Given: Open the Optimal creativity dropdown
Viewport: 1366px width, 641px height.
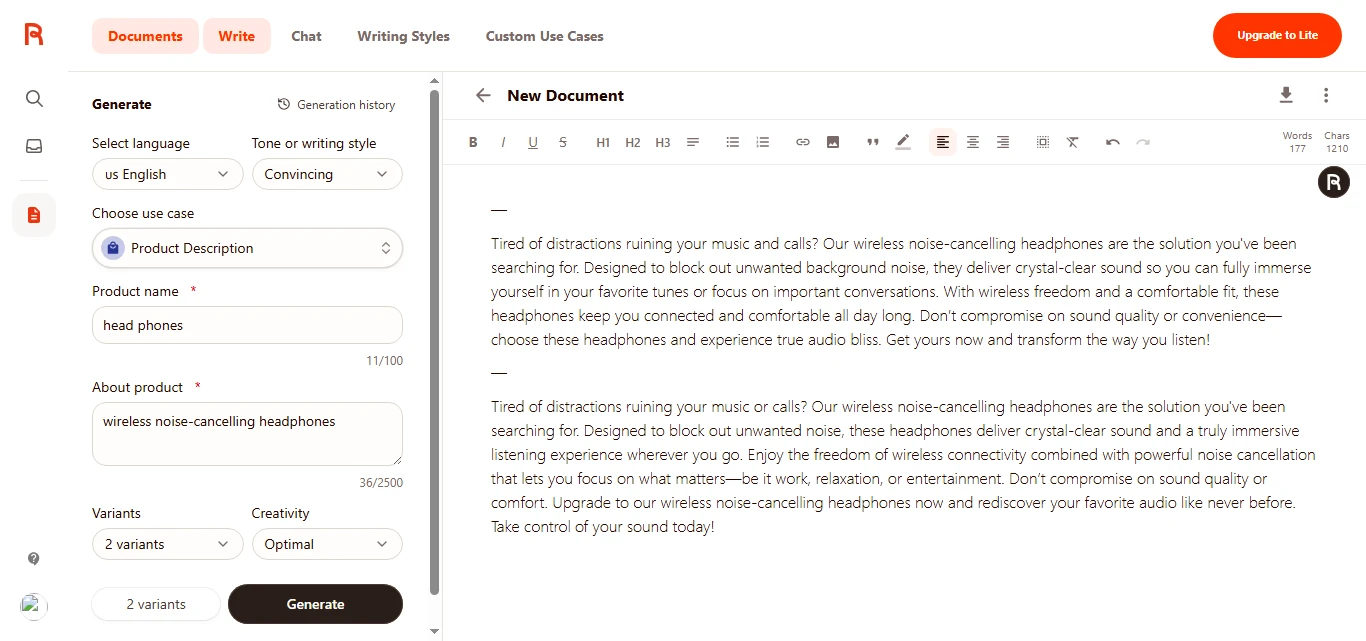Looking at the screenshot, I should pos(327,544).
